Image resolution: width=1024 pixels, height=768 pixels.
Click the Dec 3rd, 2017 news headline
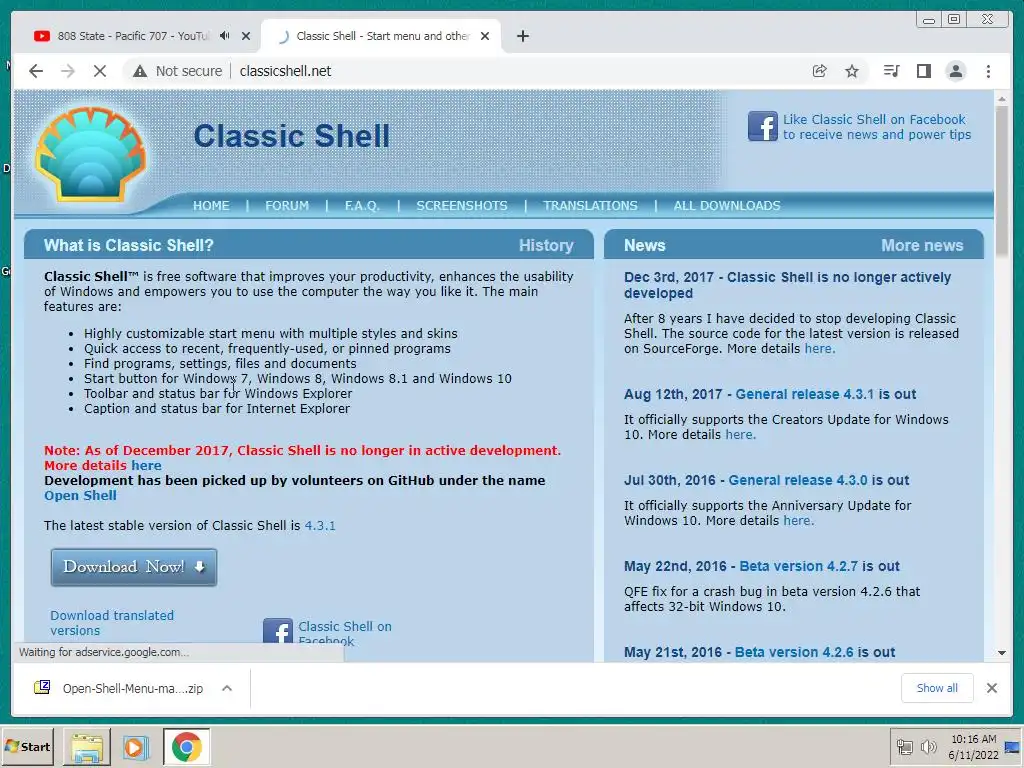(x=787, y=285)
